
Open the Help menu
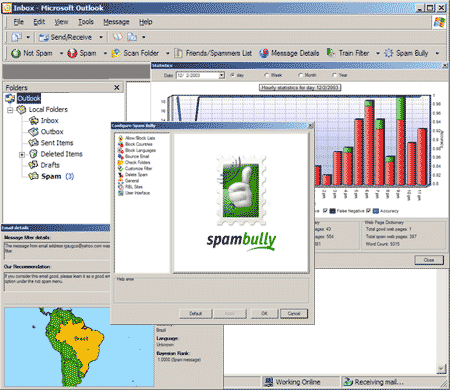click(146, 22)
